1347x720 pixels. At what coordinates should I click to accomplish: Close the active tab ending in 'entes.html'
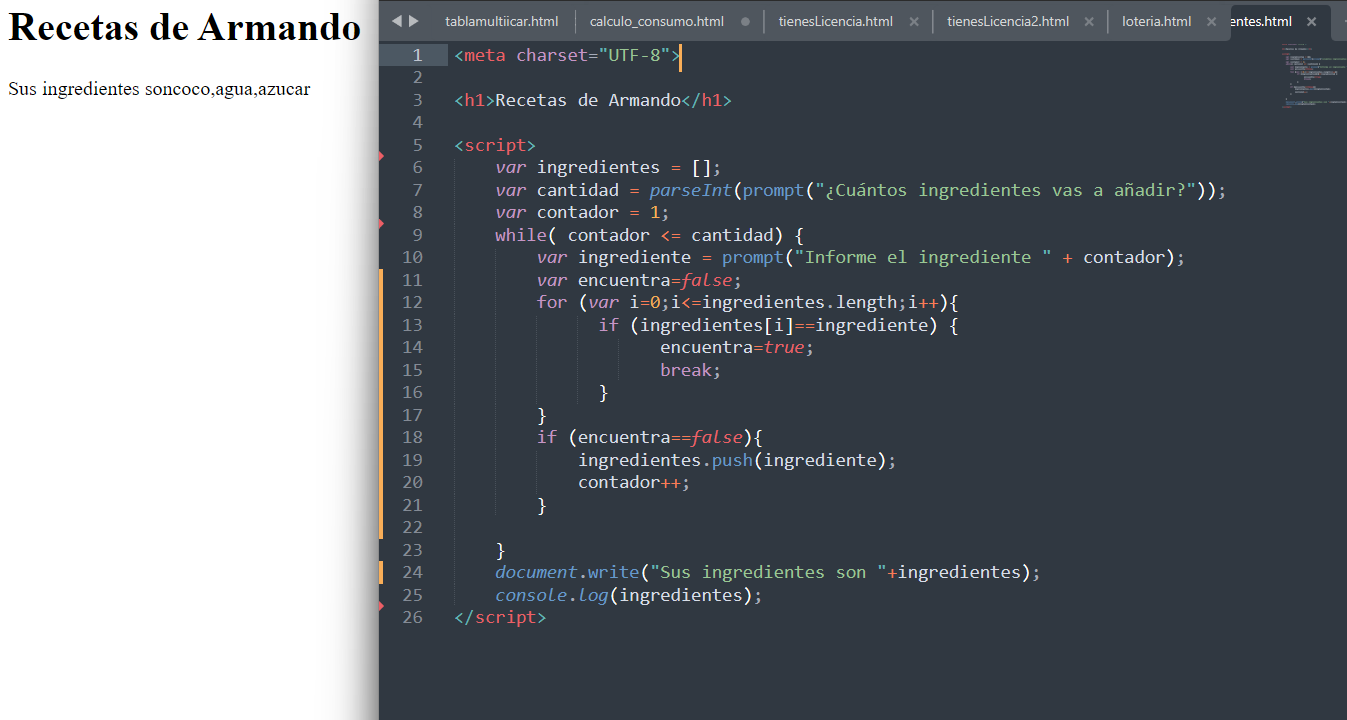tap(1311, 21)
